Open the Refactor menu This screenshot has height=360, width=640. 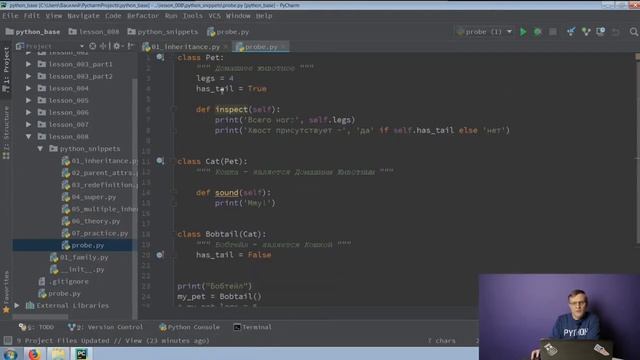(143, 16)
